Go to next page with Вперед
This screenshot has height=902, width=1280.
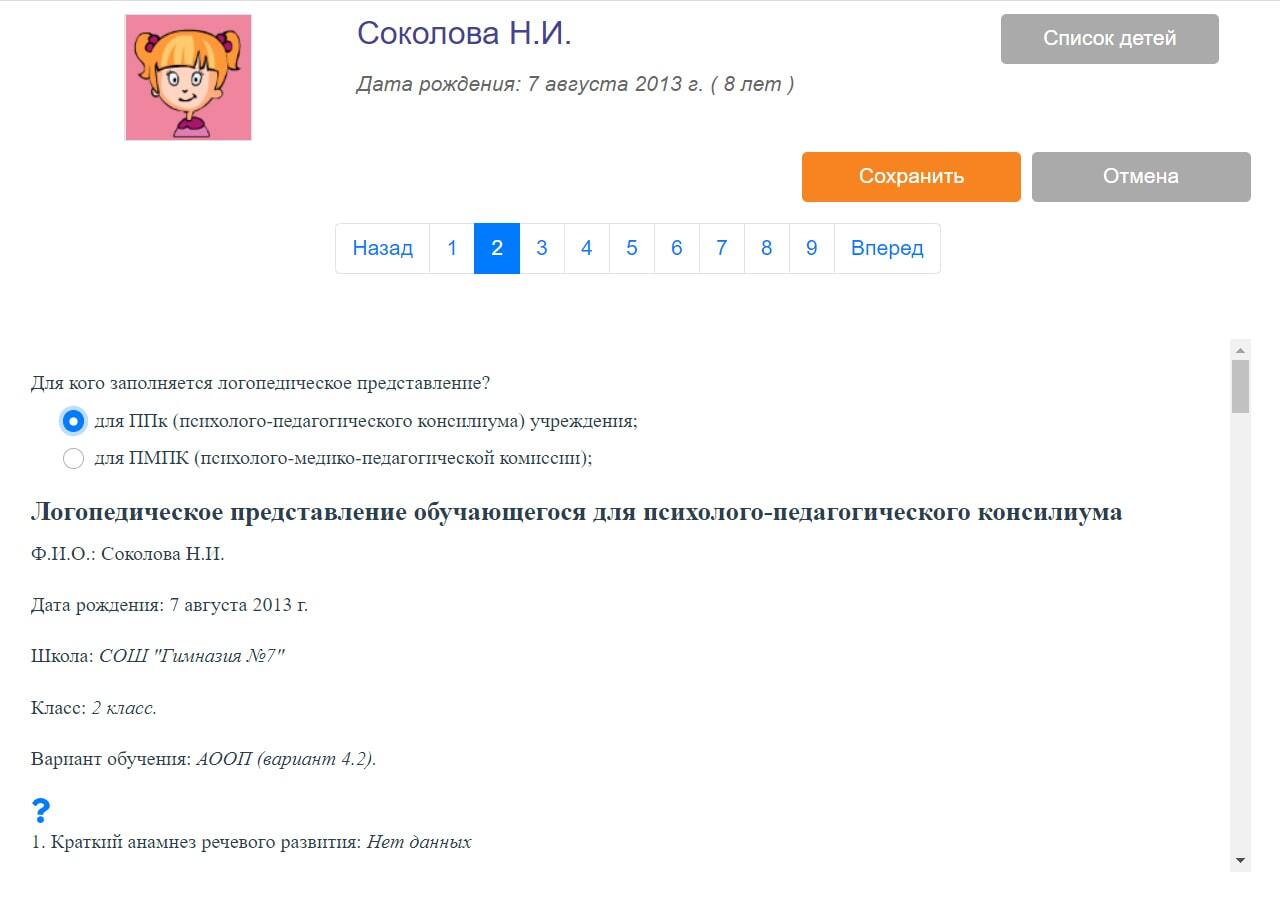coord(887,248)
